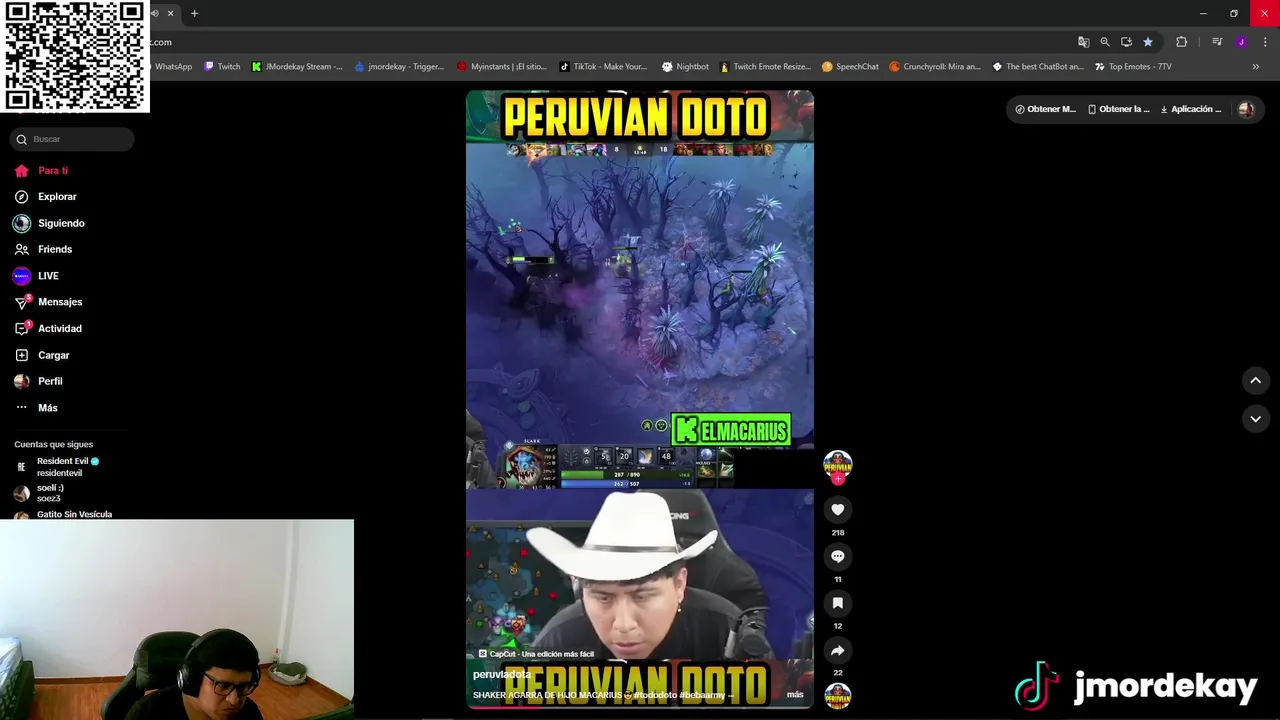Click the Obtener M... button
The image size is (1280, 720).
point(1045,109)
